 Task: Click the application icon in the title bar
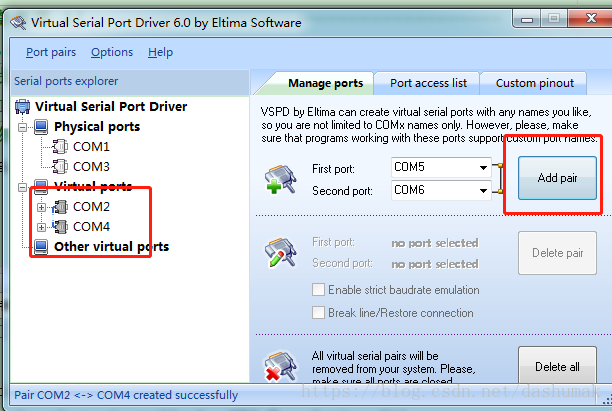point(18,22)
